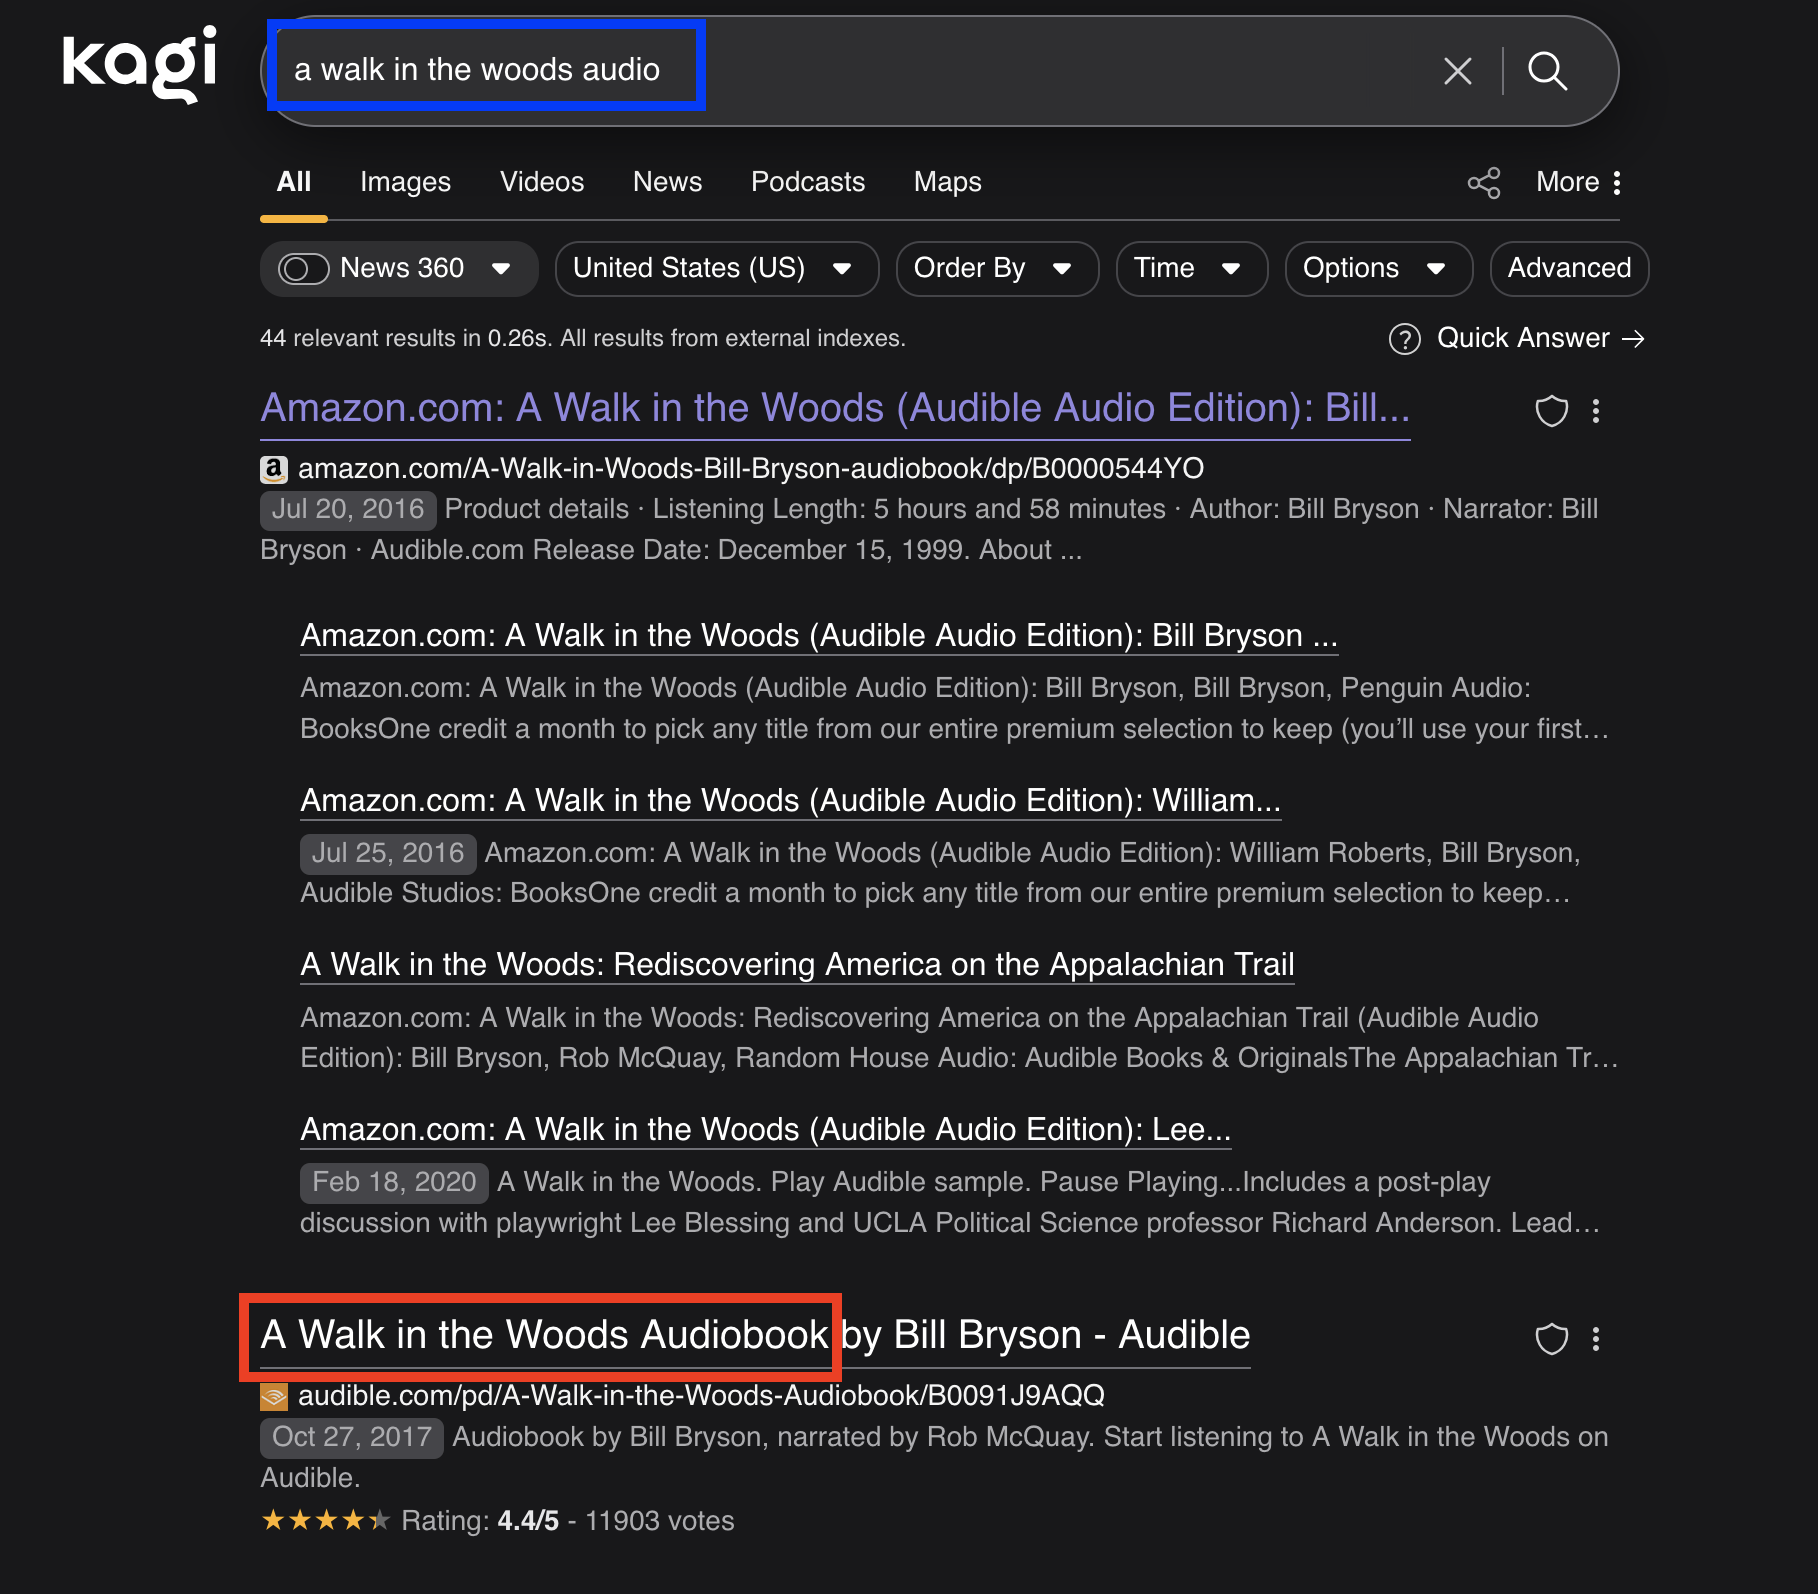Click the Quick Answer question mark icon
1818x1594 pixels.
[1405, 339]
